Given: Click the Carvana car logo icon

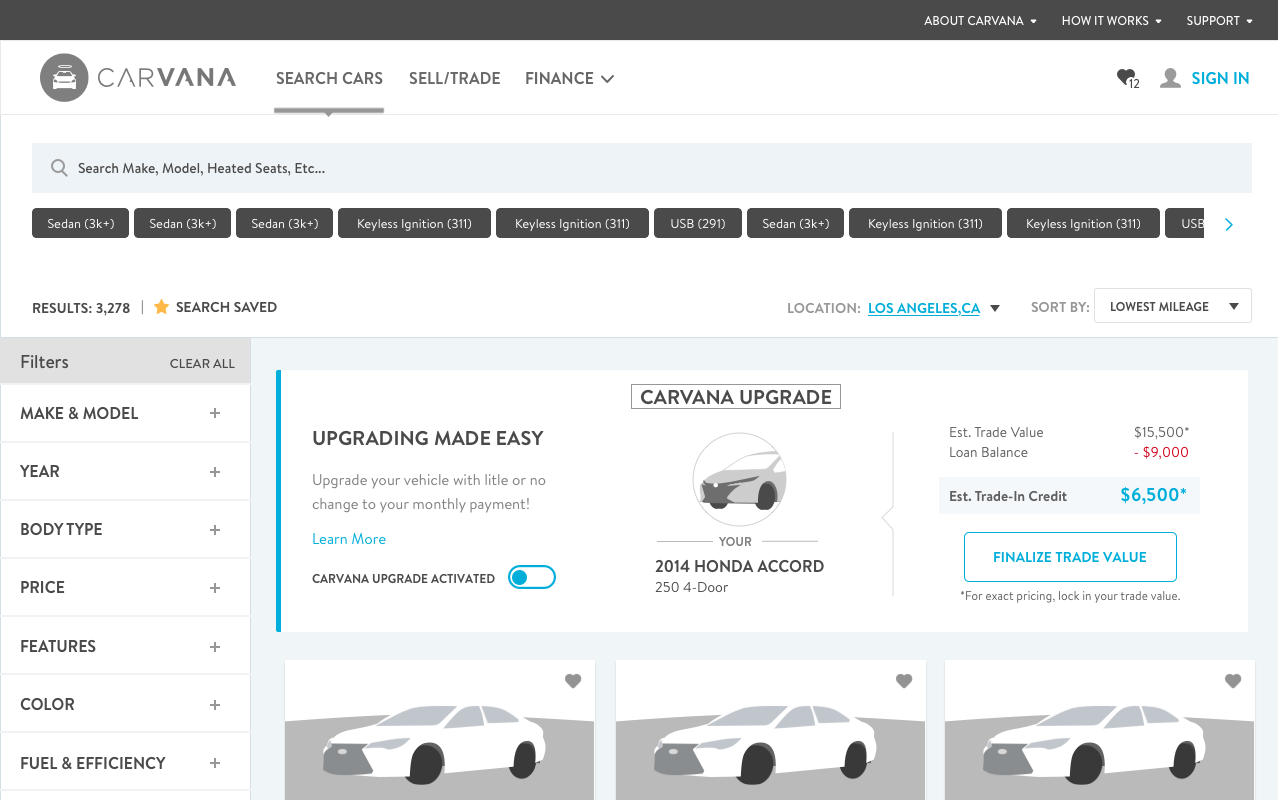Looking at the screenshot, I should (65, 78).
